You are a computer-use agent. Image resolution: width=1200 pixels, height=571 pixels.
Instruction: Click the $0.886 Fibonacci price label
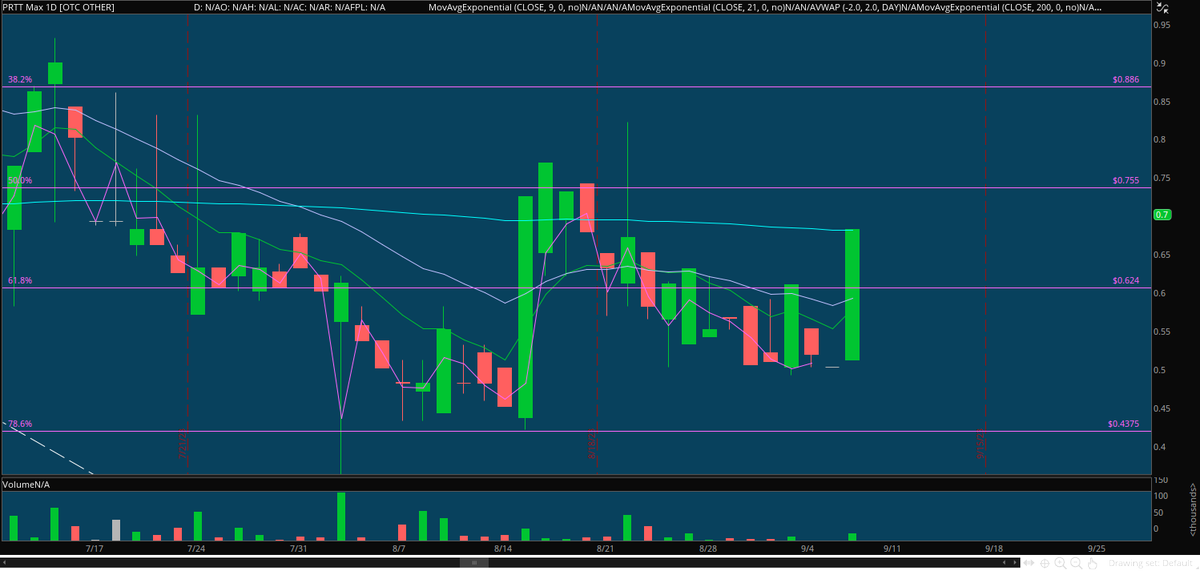pos(1126,78)
